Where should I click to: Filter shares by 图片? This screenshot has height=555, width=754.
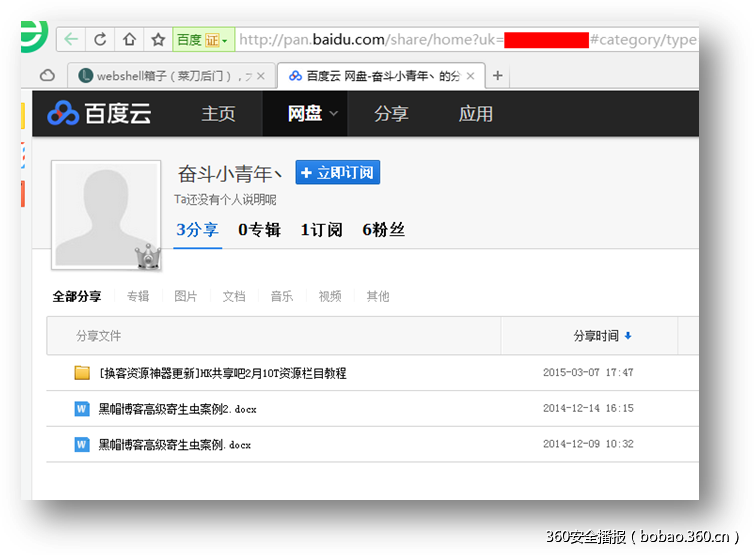coord(186,296)
